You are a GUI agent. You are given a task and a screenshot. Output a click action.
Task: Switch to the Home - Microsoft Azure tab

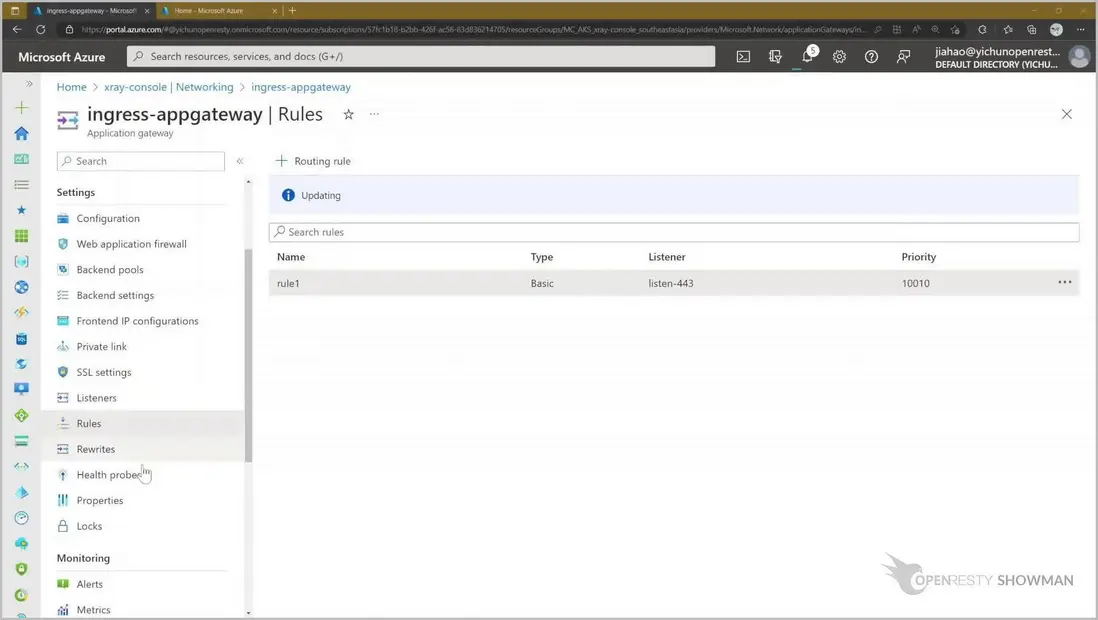(210, 11)
